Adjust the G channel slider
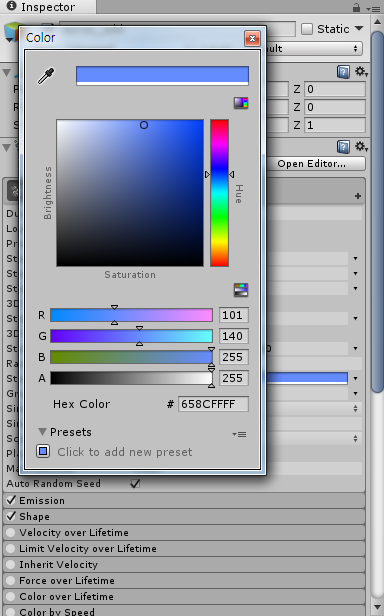The height and width of the screenshot is (616, 384). 131,336
